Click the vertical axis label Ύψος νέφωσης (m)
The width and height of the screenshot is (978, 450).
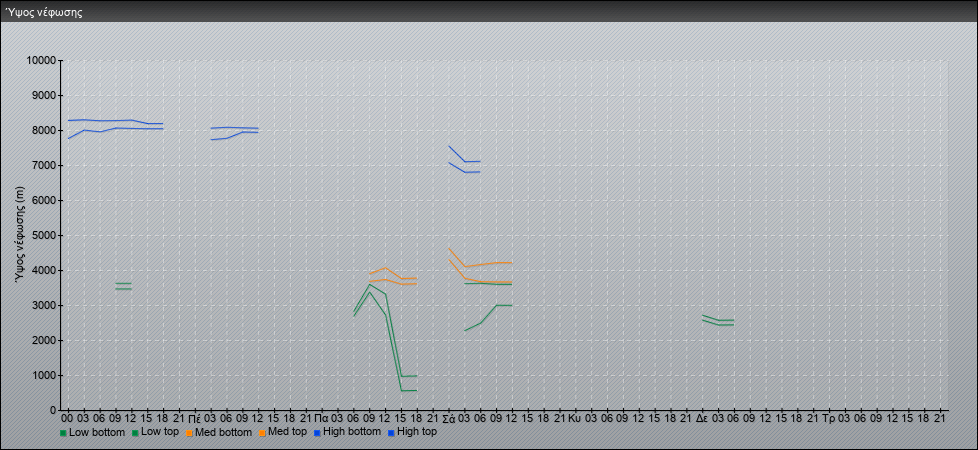coord(21,235)
